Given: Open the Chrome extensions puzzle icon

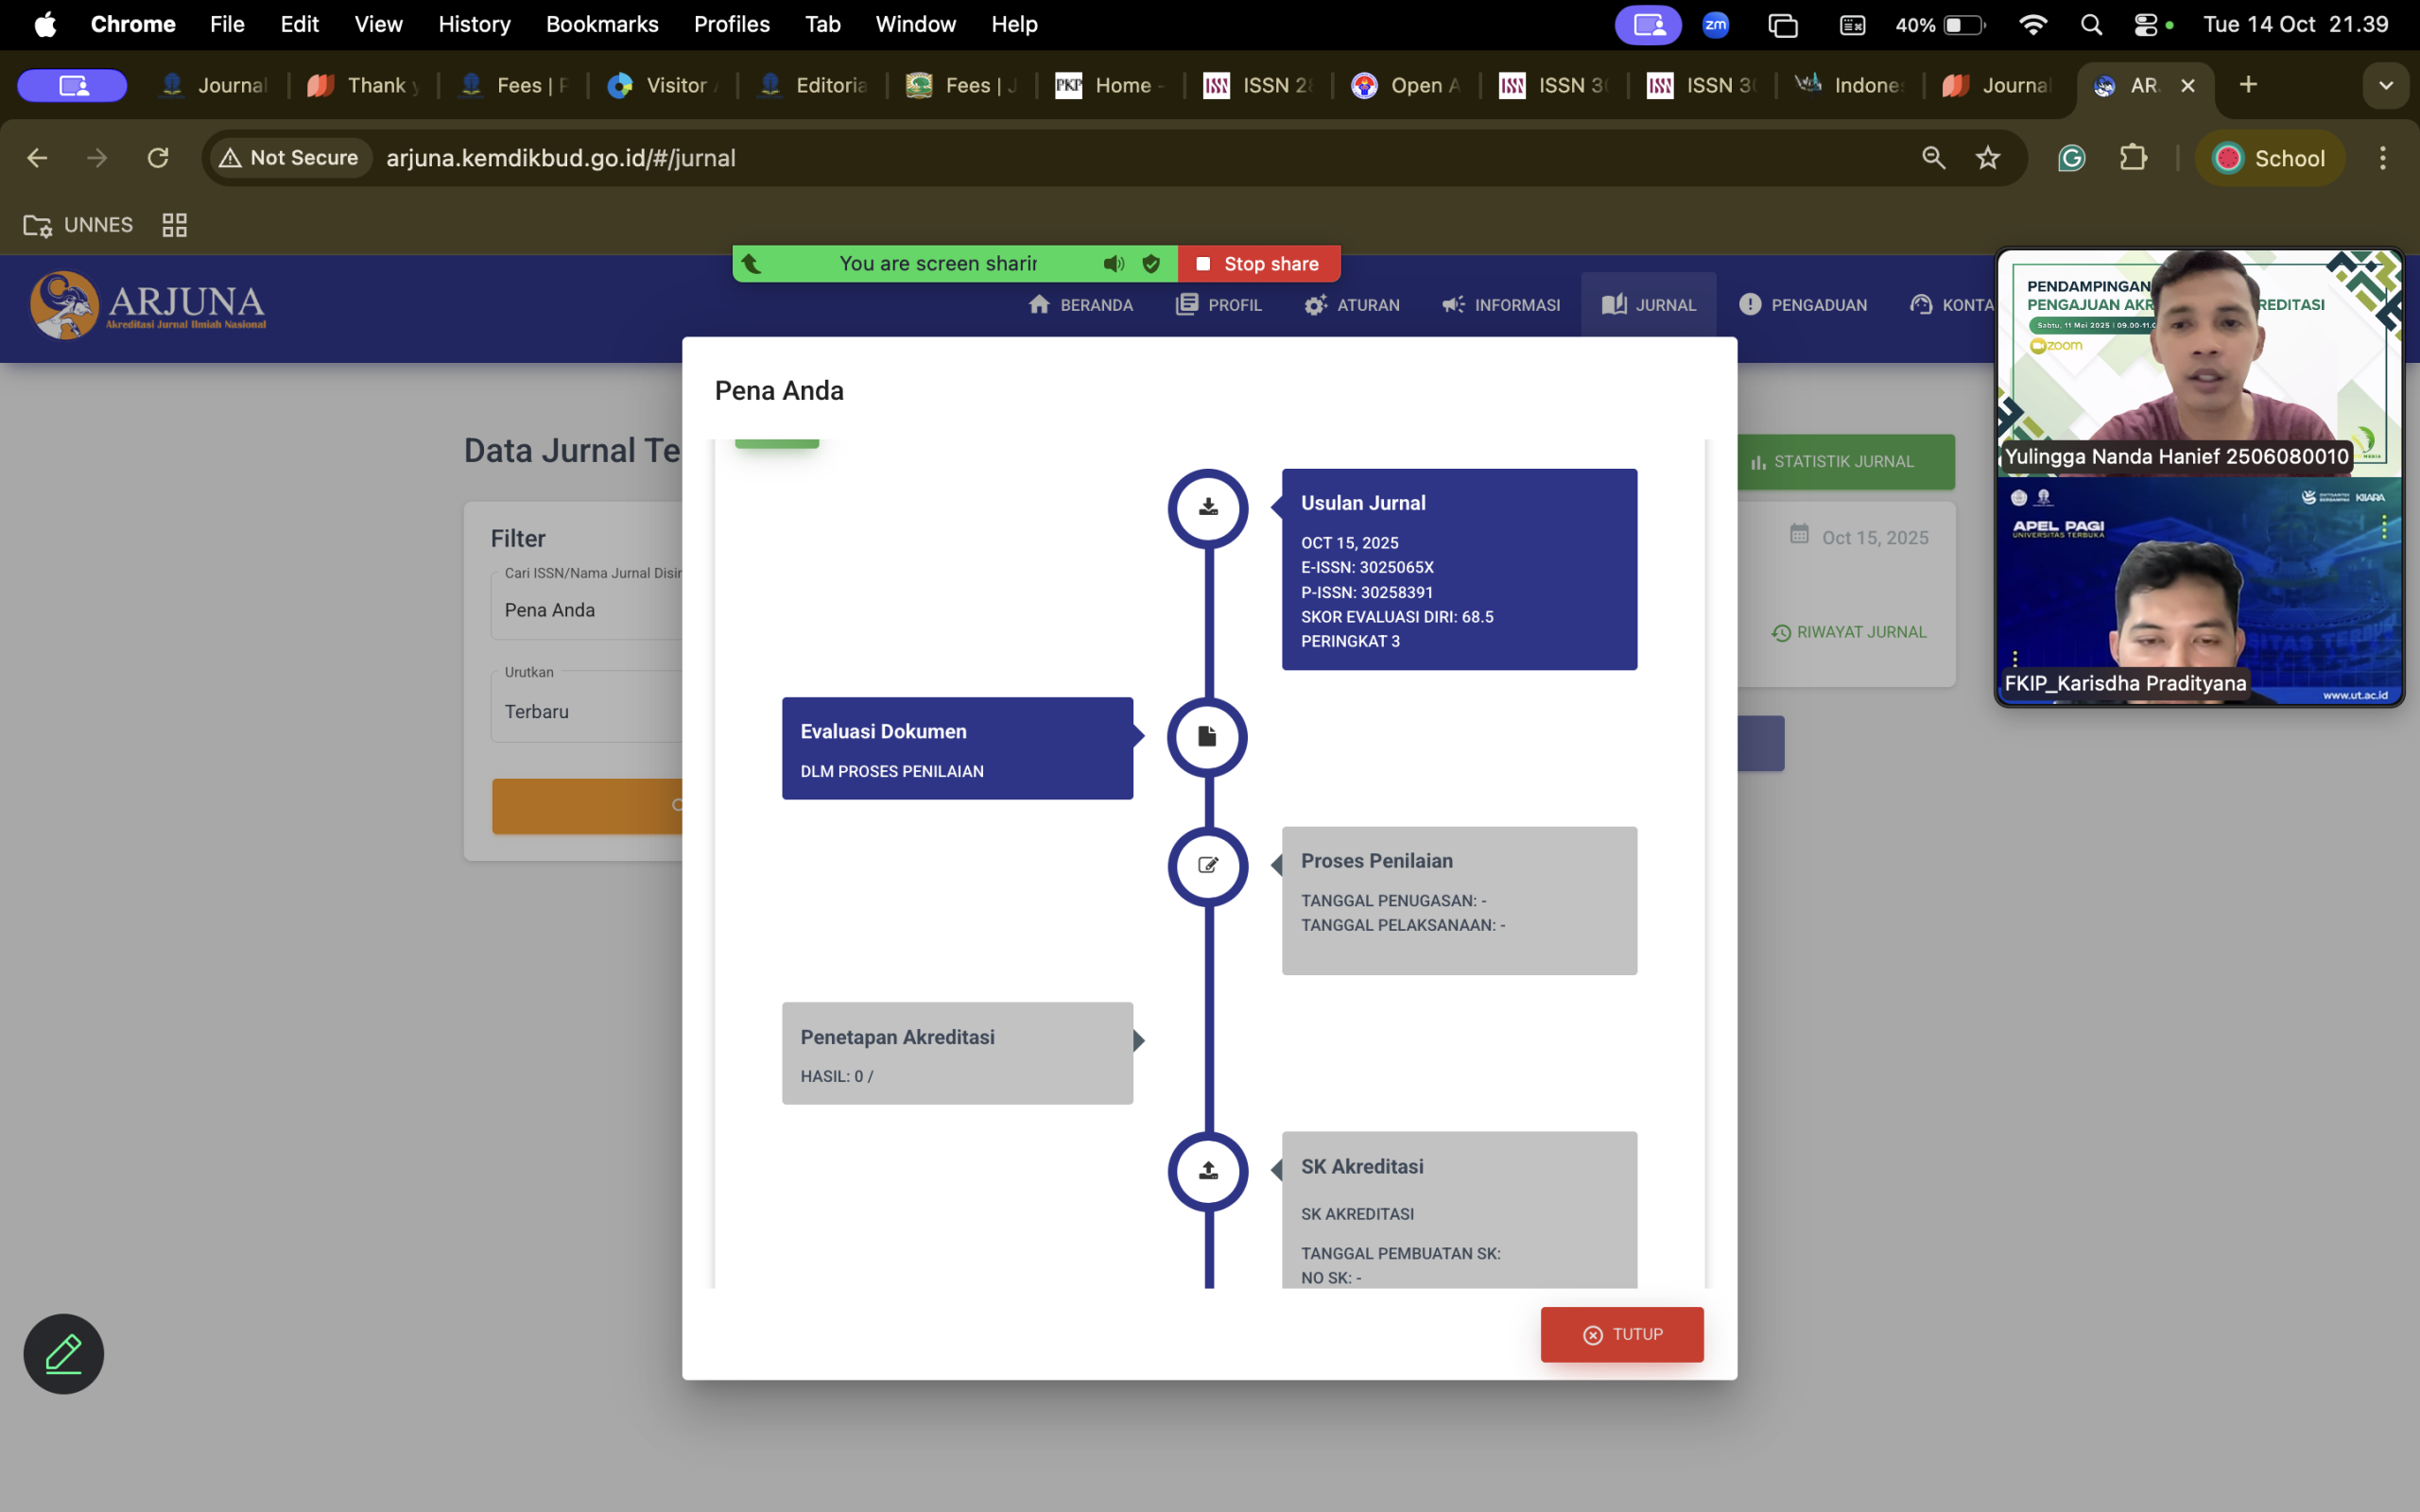Looking at the screenshot, I should coord(2133,158).
